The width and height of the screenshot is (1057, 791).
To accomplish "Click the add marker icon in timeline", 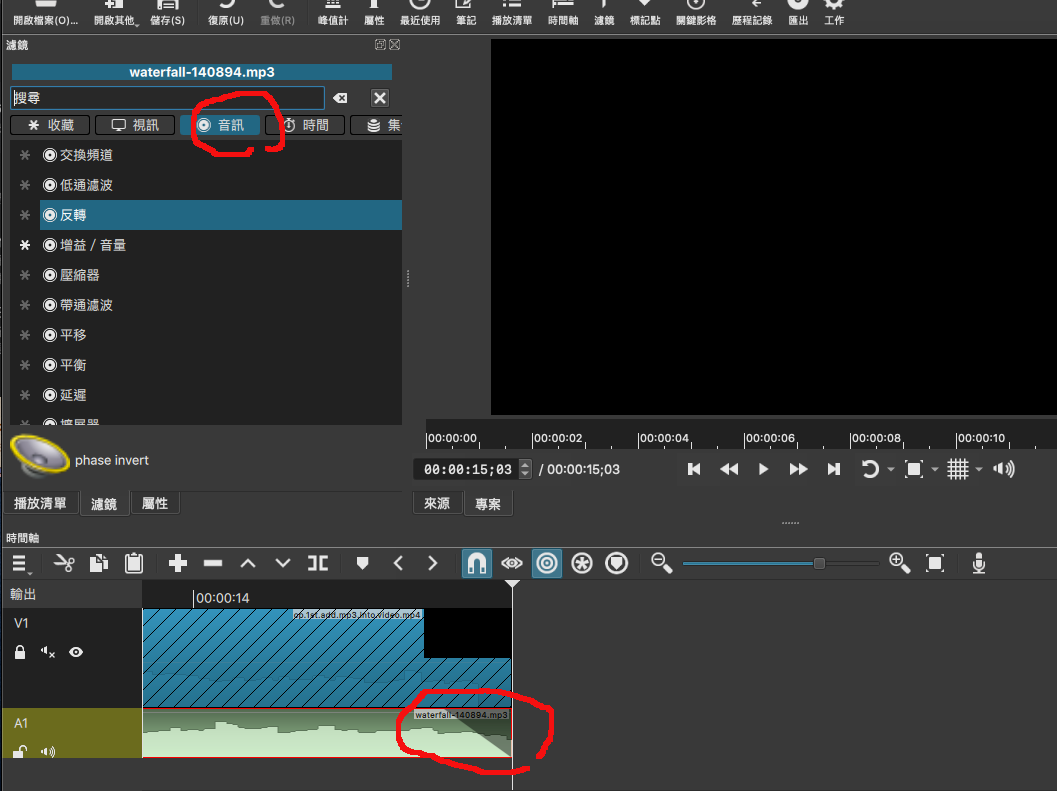I will [x=362, y=564].
